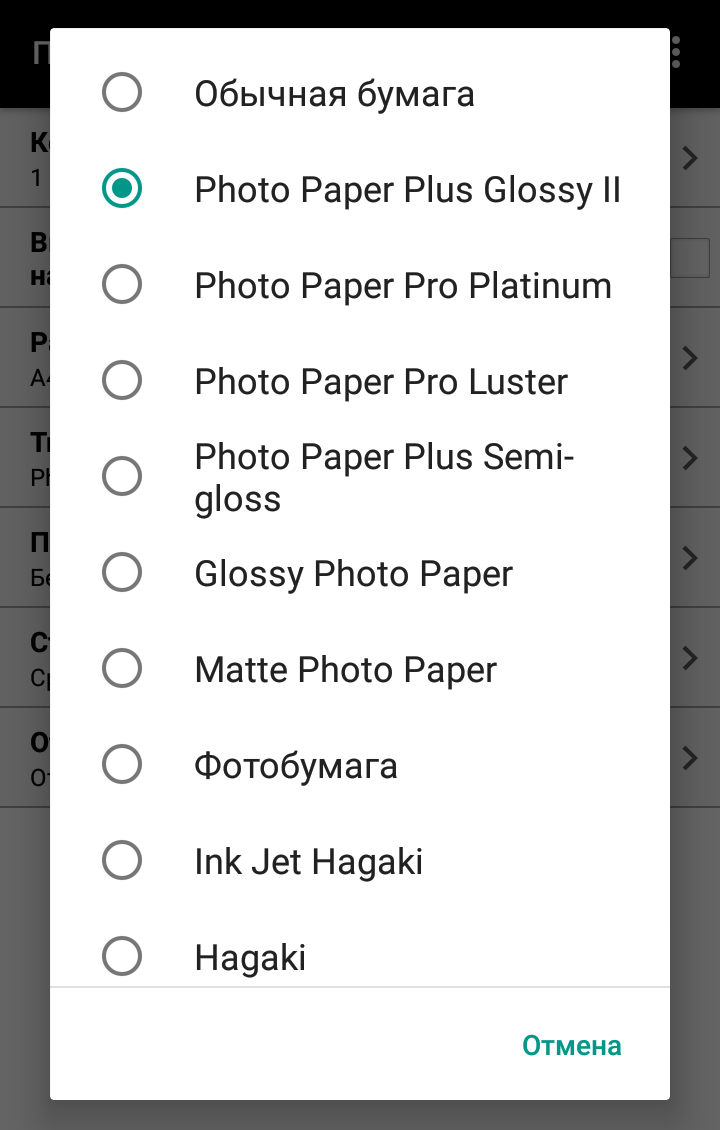This screenshot has width=720, height=1130.
Task: Click the Обычная бумага text label
Action: point(334,95)
